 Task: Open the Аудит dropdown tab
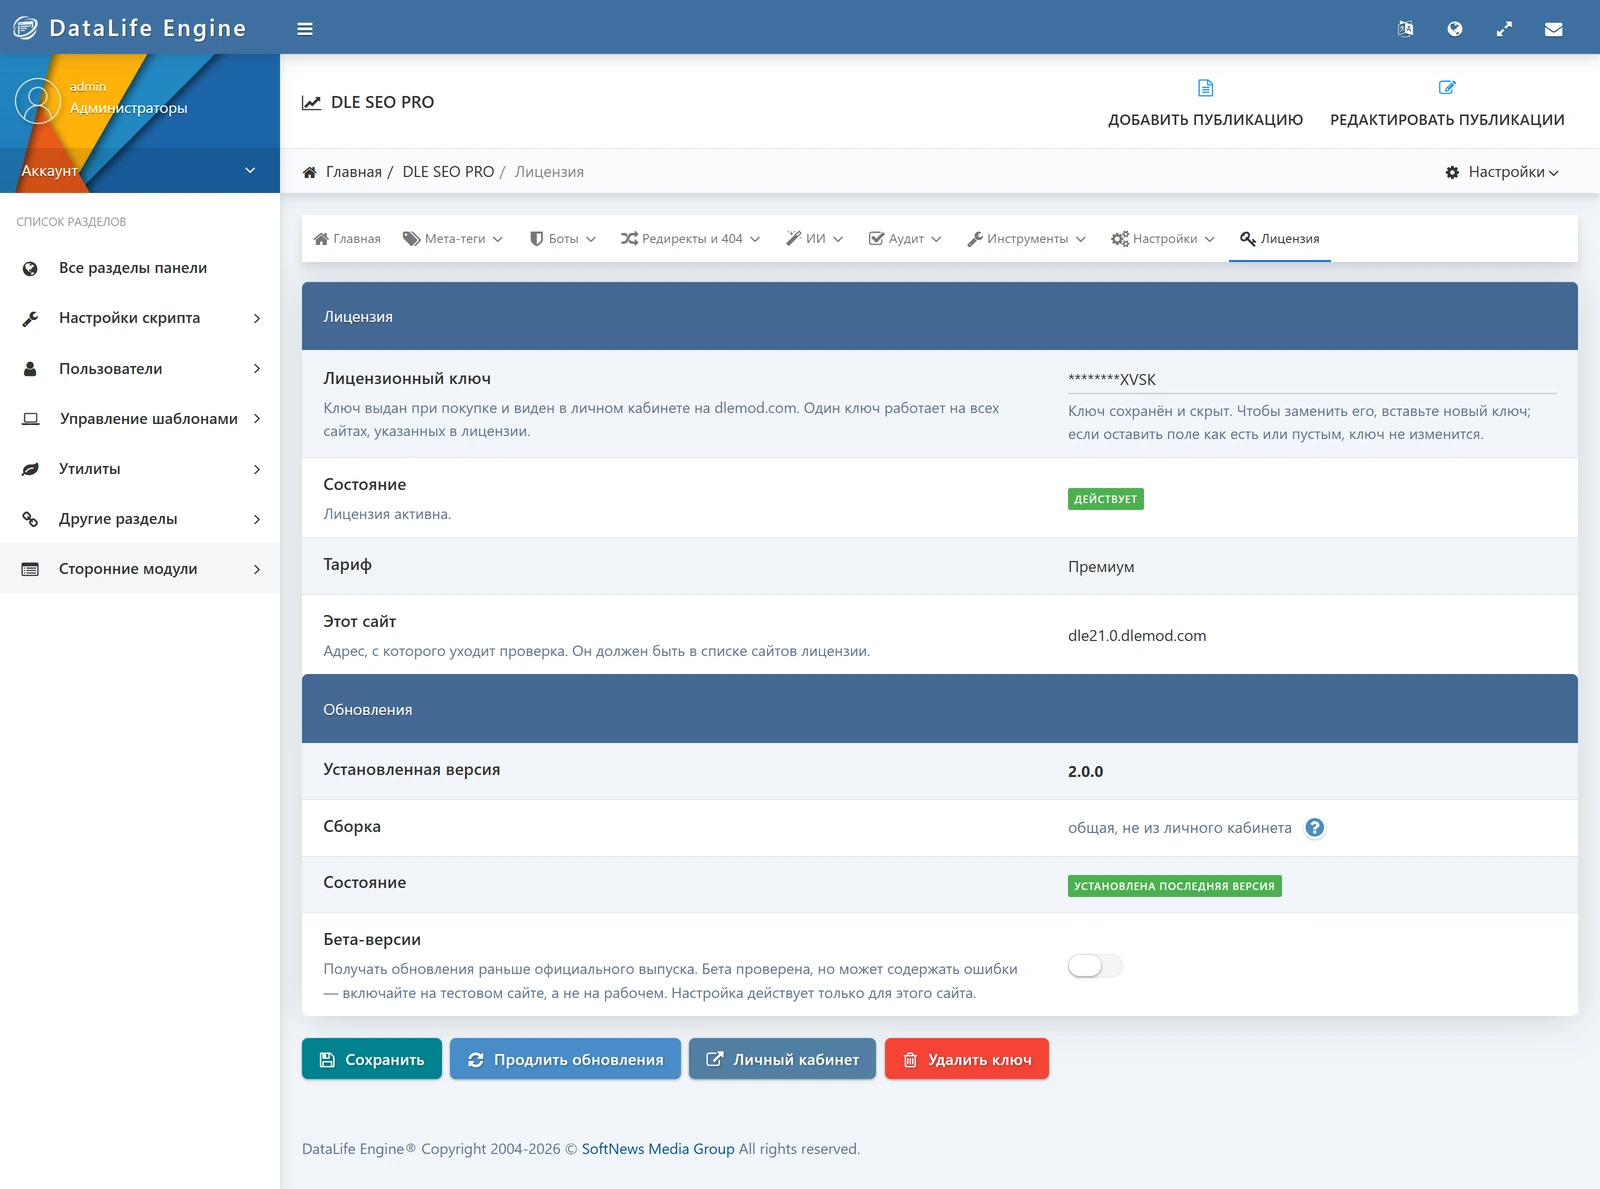905,238
